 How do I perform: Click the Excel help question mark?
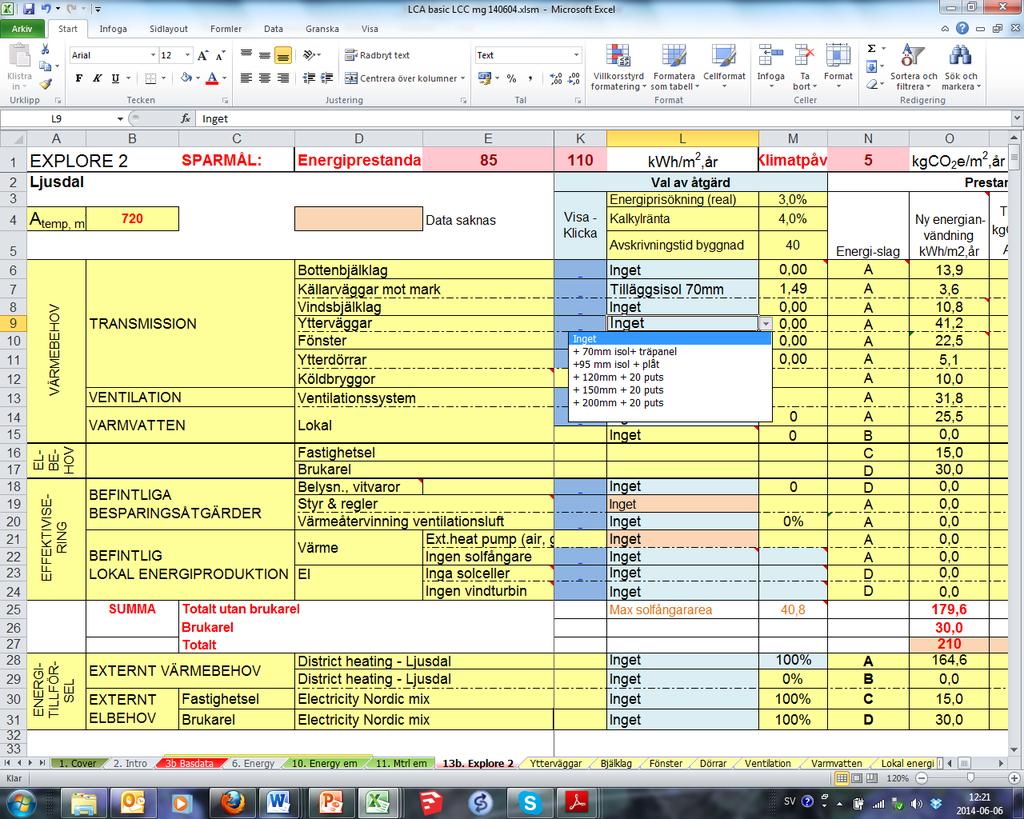coord(962,28)
